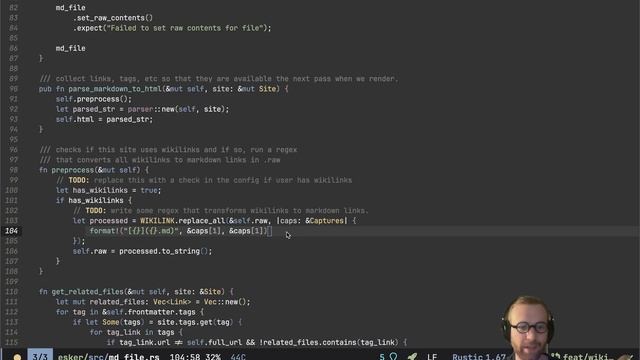
Task: Click the has_wikilinks variable declaration on line 100
Action: [100, 191]
